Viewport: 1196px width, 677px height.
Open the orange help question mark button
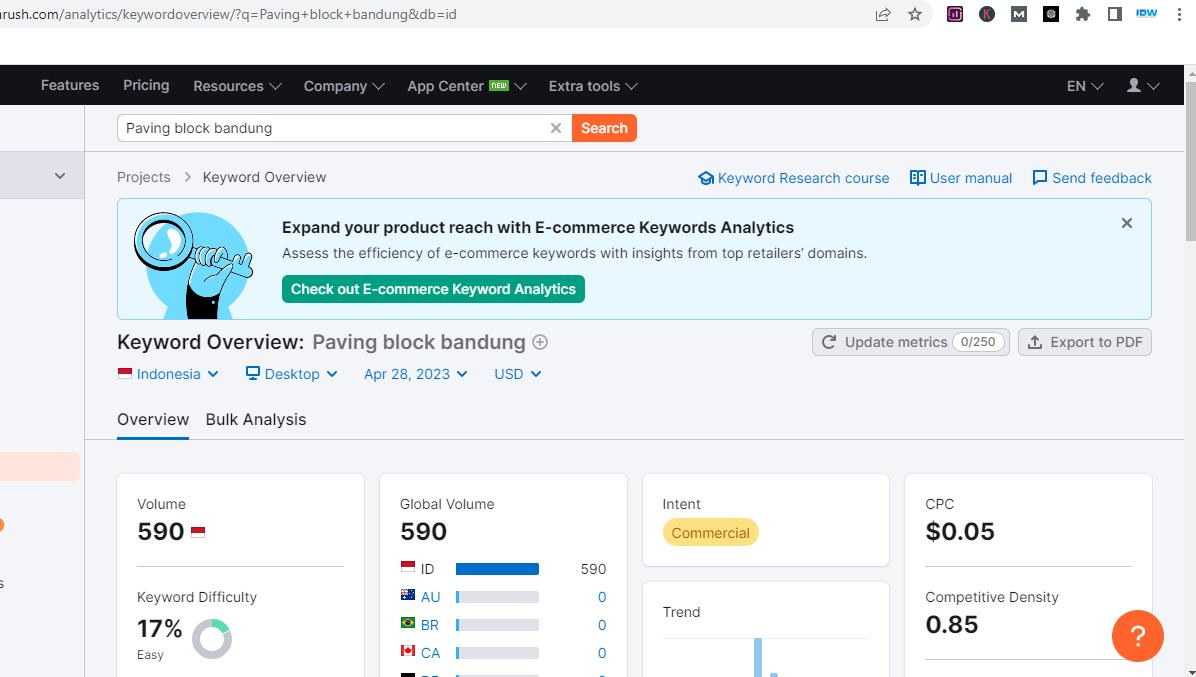[x=1137, y=635]
